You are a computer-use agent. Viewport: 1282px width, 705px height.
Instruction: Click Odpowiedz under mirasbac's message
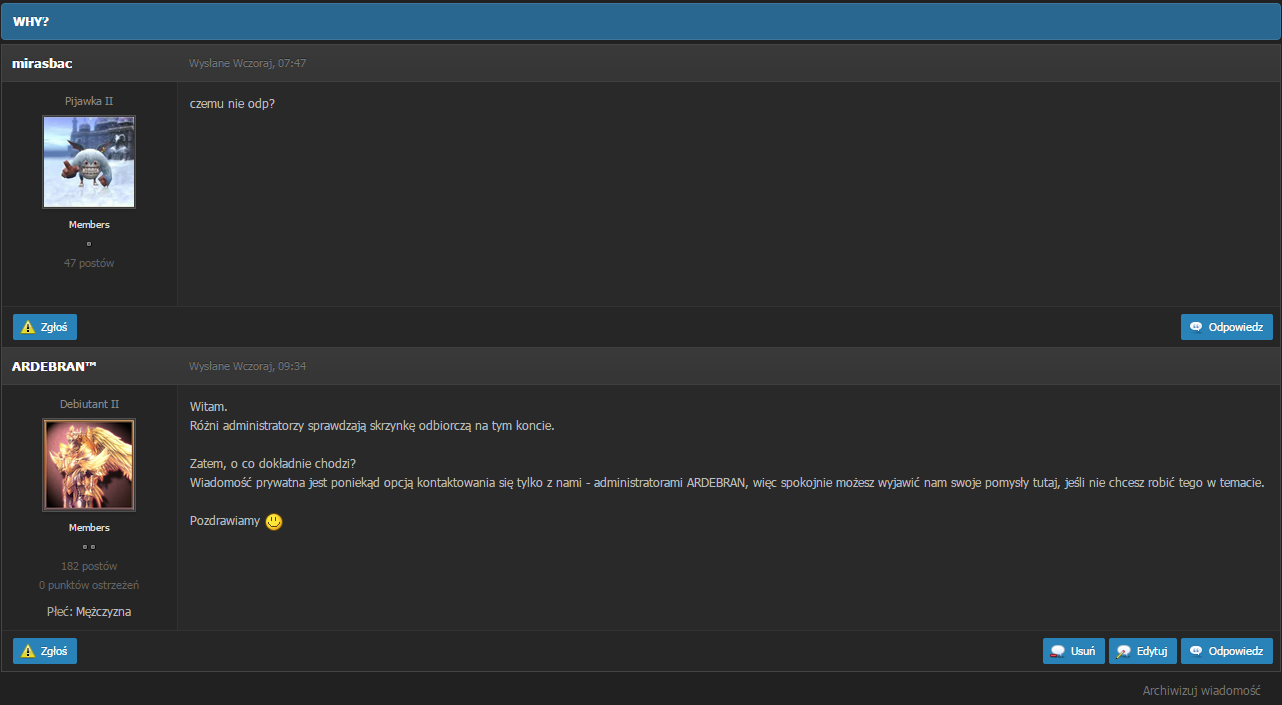pos(1227,327)
